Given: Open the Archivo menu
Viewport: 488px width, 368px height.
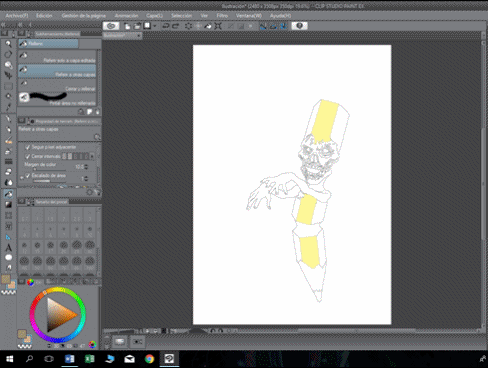Looking at the screenshot, I should [x=16, y=16].
